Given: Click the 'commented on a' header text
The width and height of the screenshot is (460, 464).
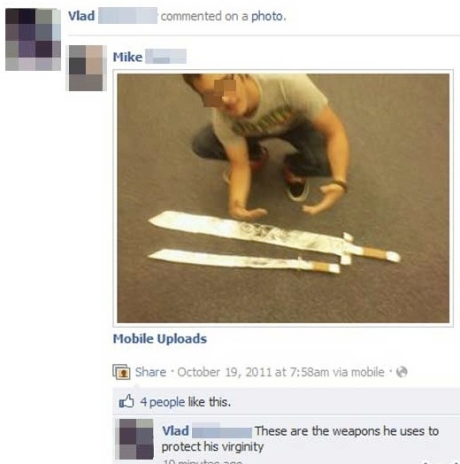Looking at the screenshot, I should 204,16.
